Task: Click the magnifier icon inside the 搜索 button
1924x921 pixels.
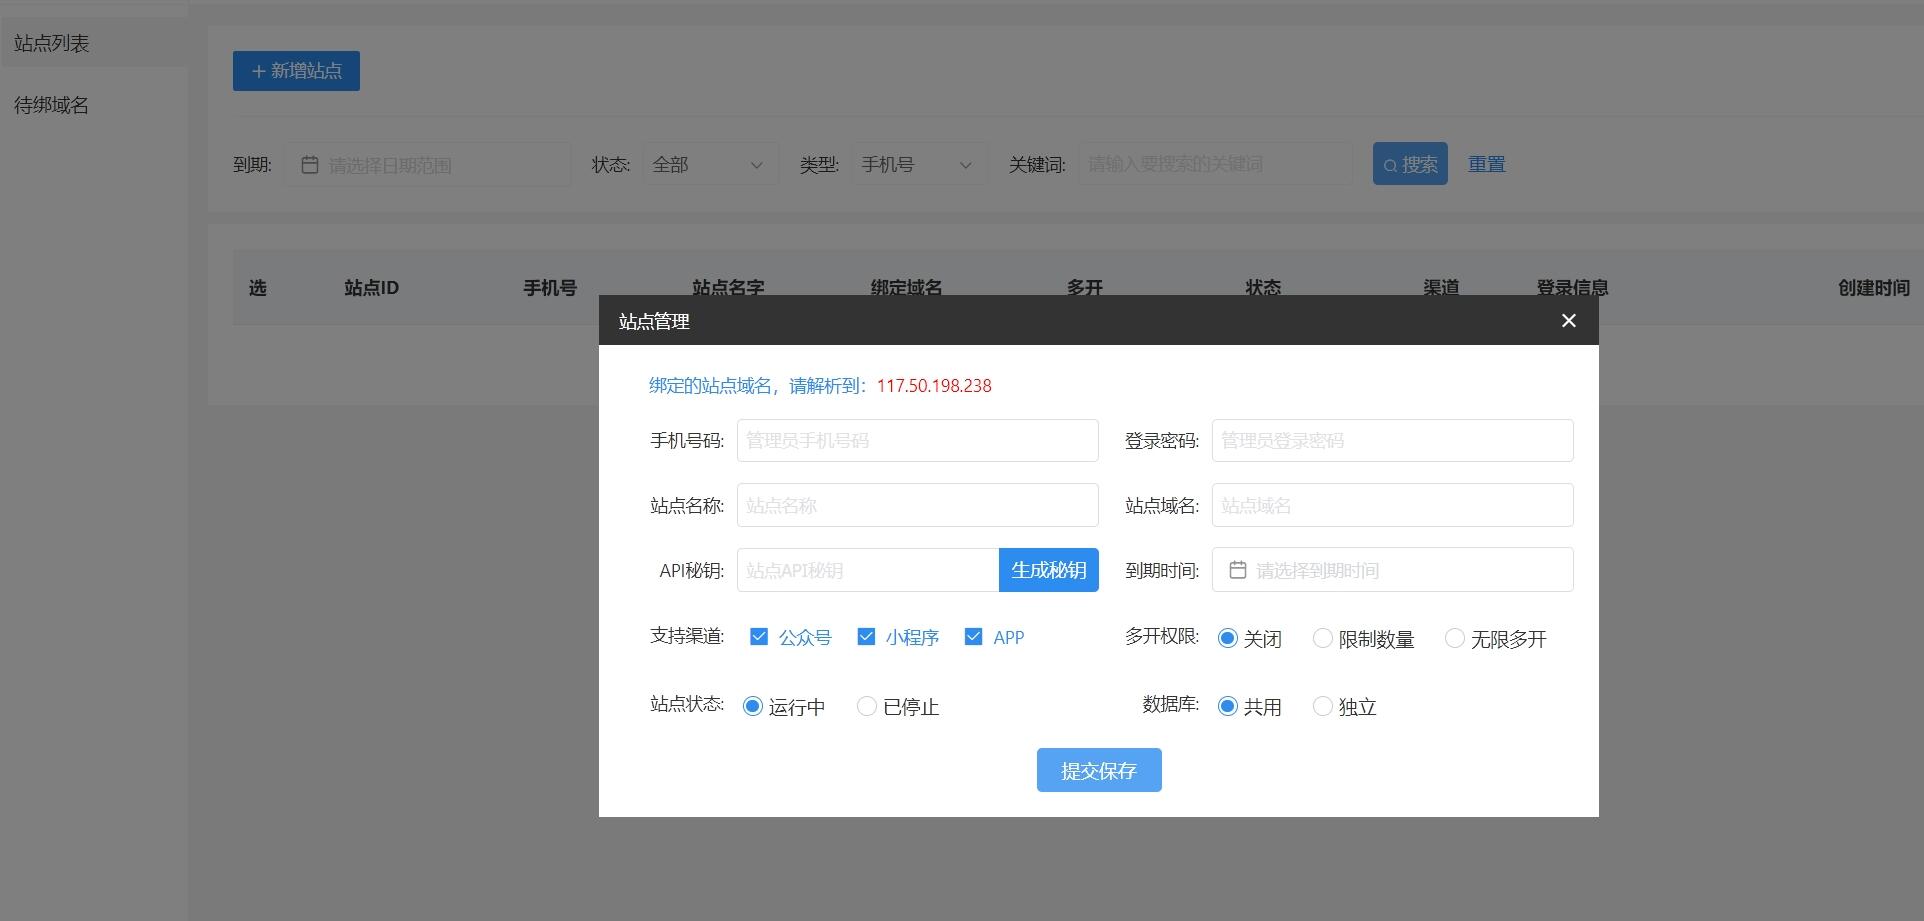Action: pos(1390,164)
